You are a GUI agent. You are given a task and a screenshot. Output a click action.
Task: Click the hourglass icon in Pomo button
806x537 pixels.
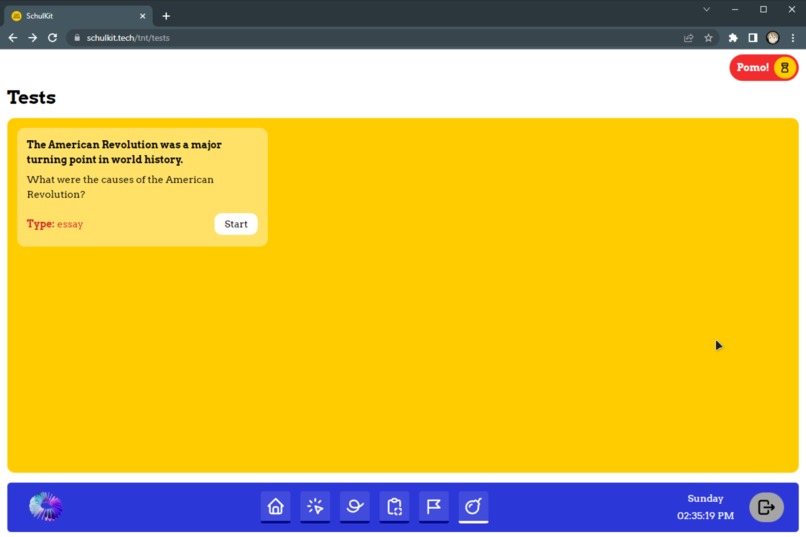(x=784, y=67)
